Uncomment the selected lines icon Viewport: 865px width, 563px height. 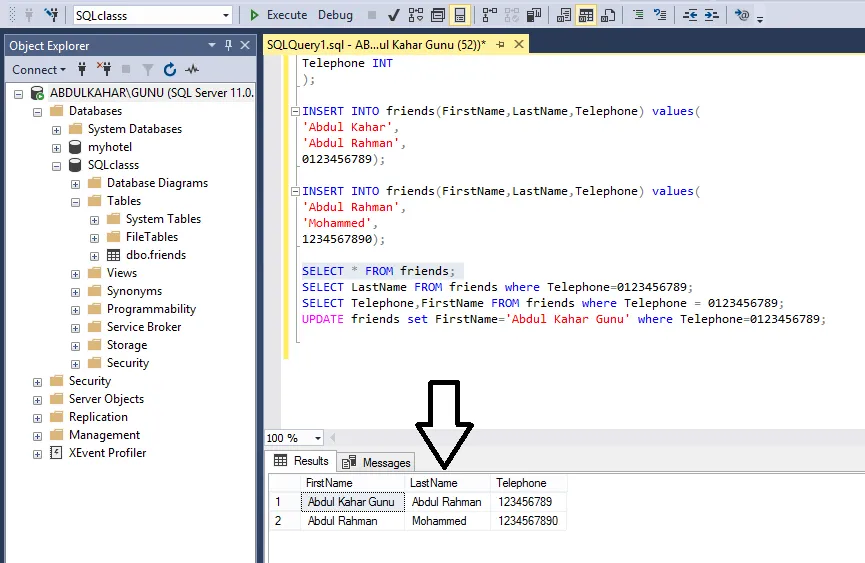tap(660, 15)
